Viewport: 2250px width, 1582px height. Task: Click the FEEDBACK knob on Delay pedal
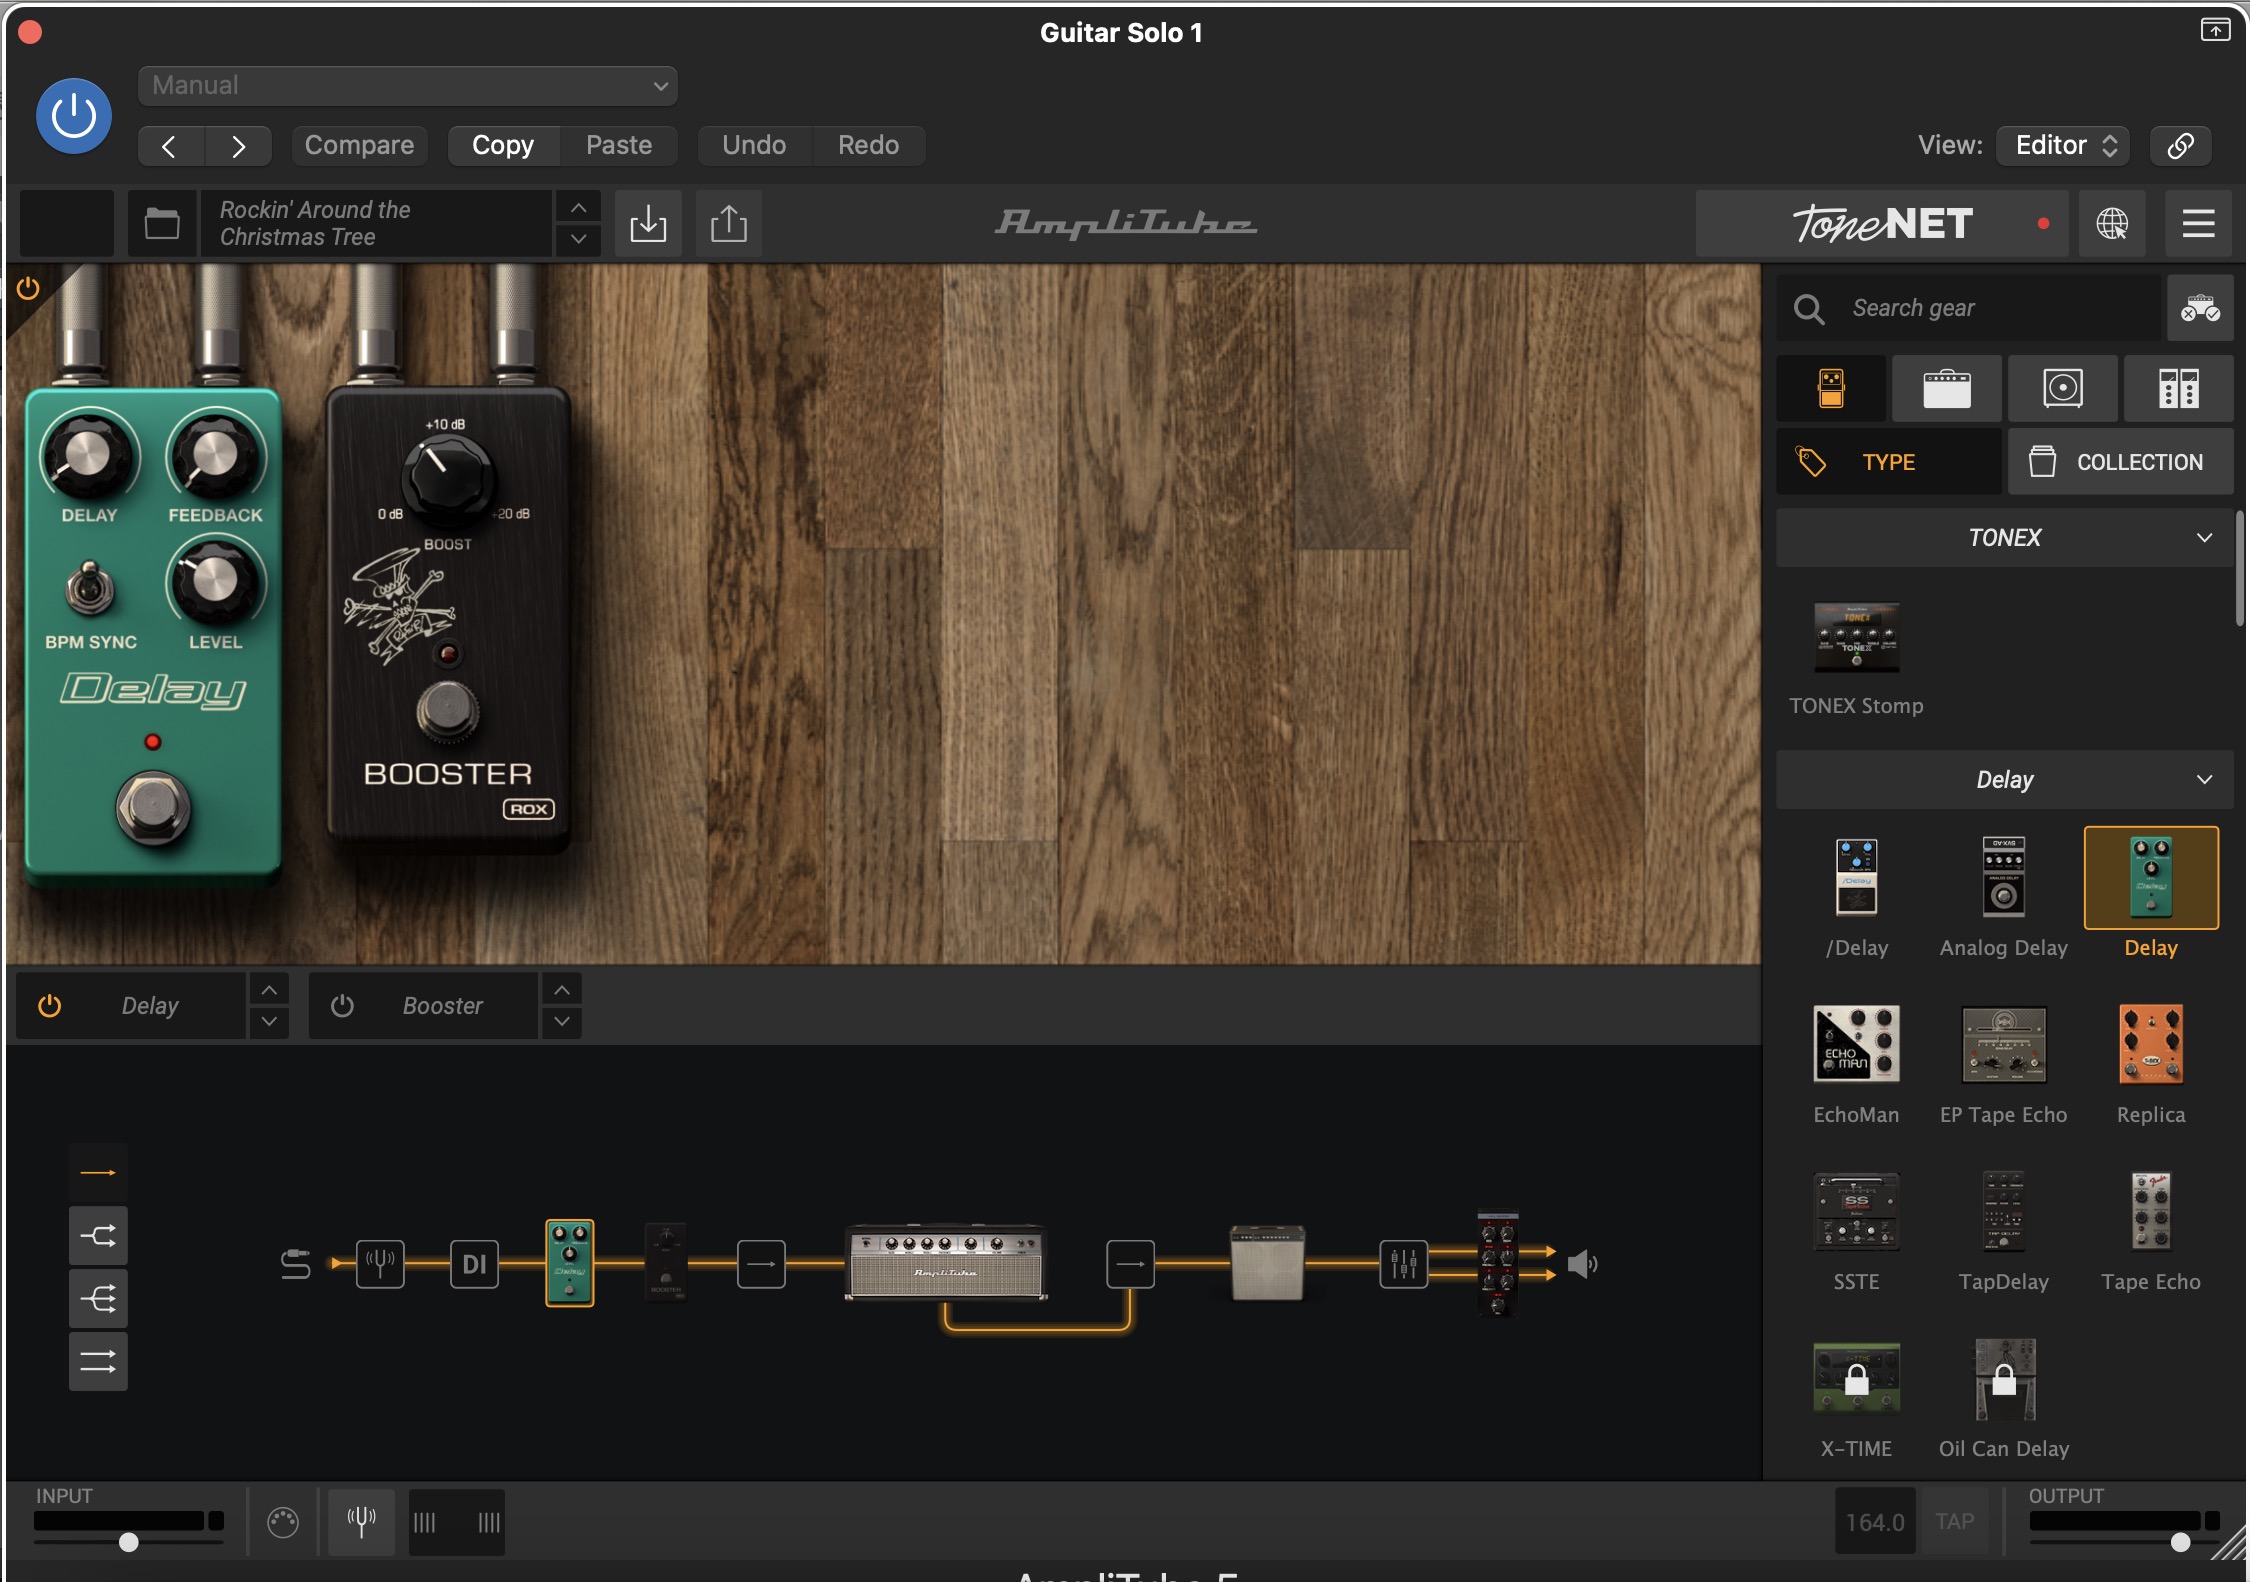pos(214,456)
